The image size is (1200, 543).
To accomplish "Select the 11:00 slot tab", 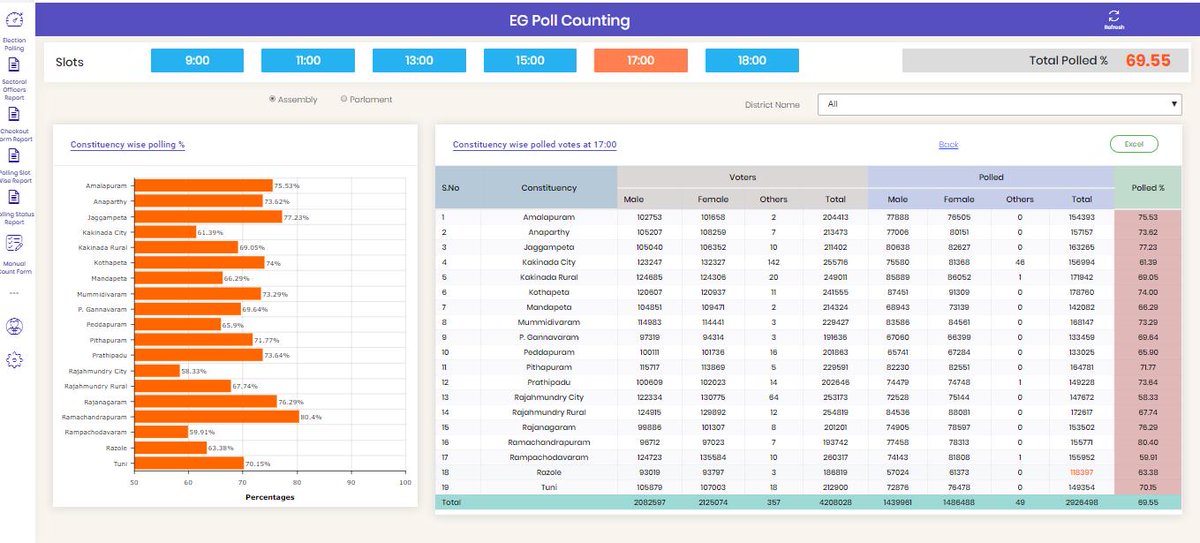I will click(308, 60).
